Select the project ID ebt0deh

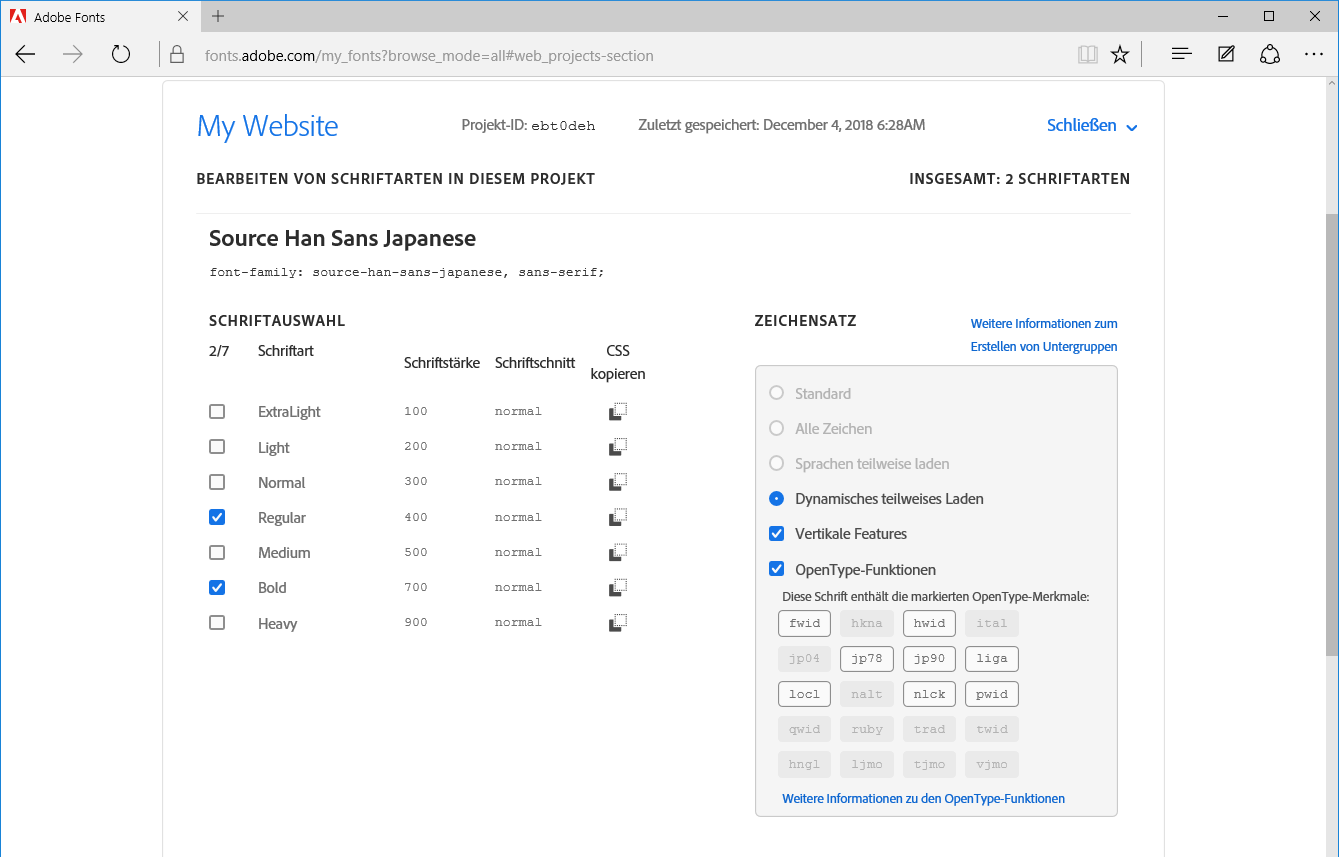click(563, 126)
